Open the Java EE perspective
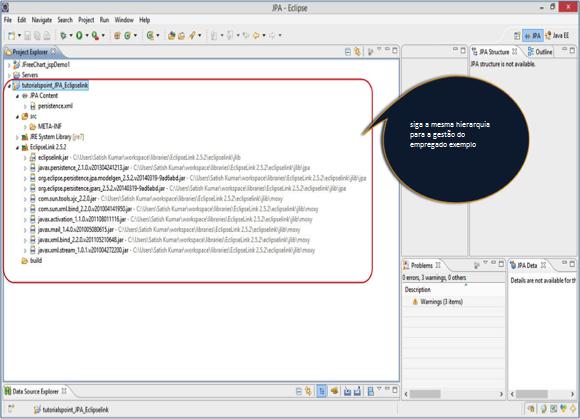 point(557,36)
